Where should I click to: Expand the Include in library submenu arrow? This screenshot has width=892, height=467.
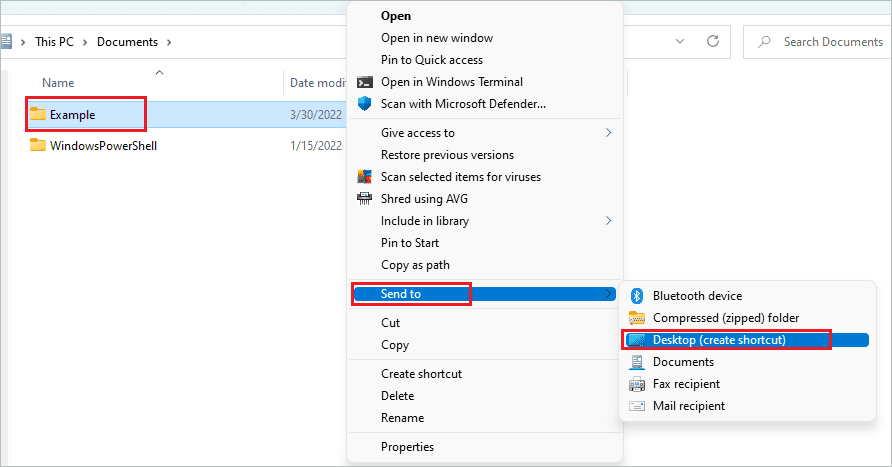click(608, 221)
